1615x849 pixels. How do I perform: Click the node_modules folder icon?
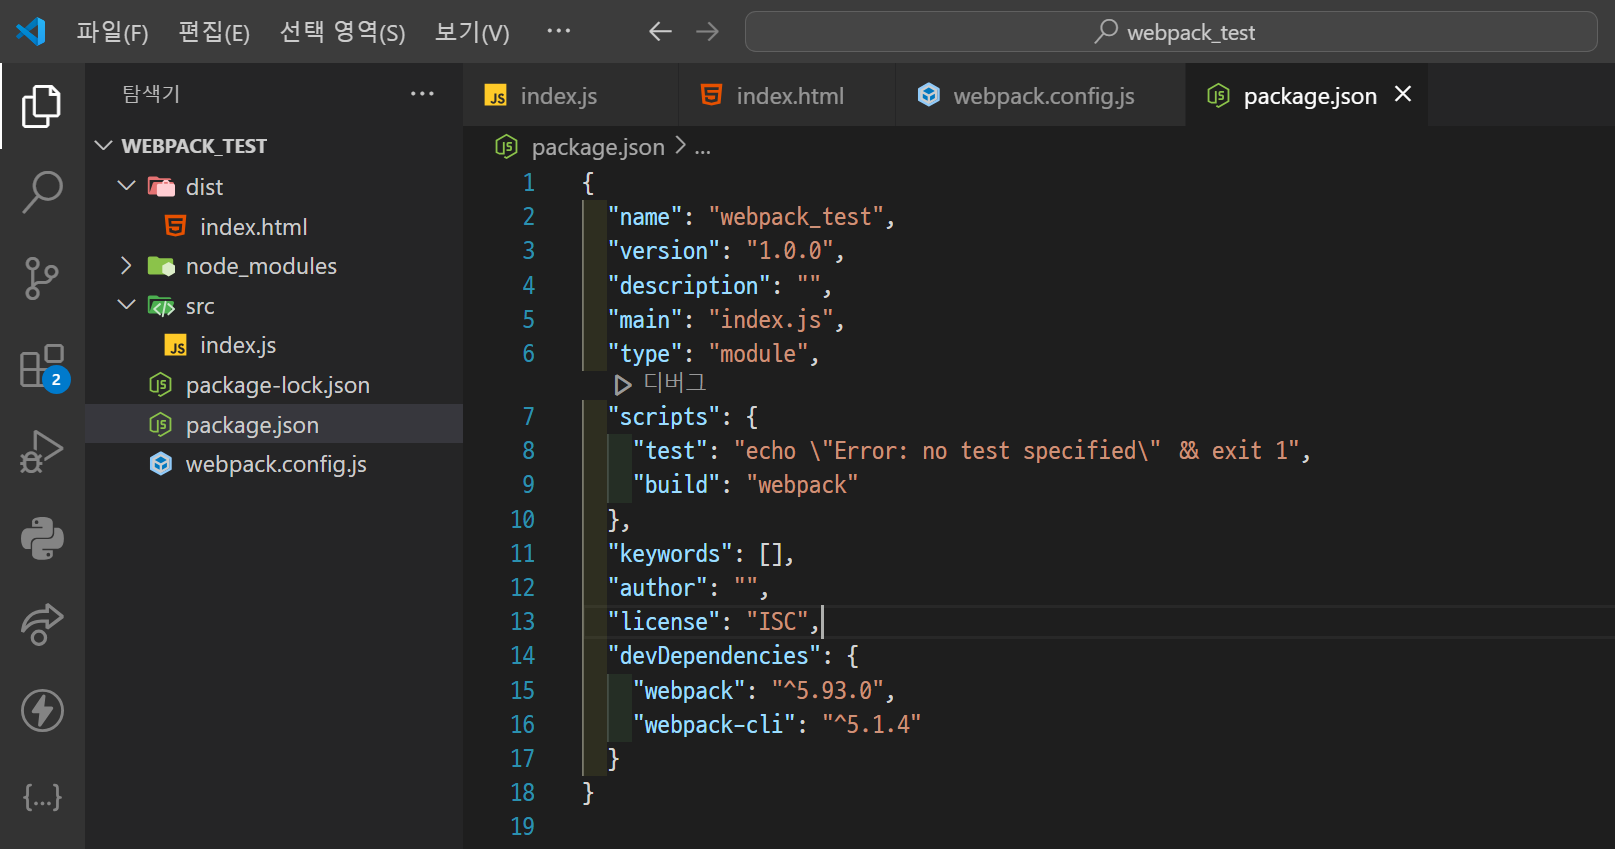(x=161, y=266)
